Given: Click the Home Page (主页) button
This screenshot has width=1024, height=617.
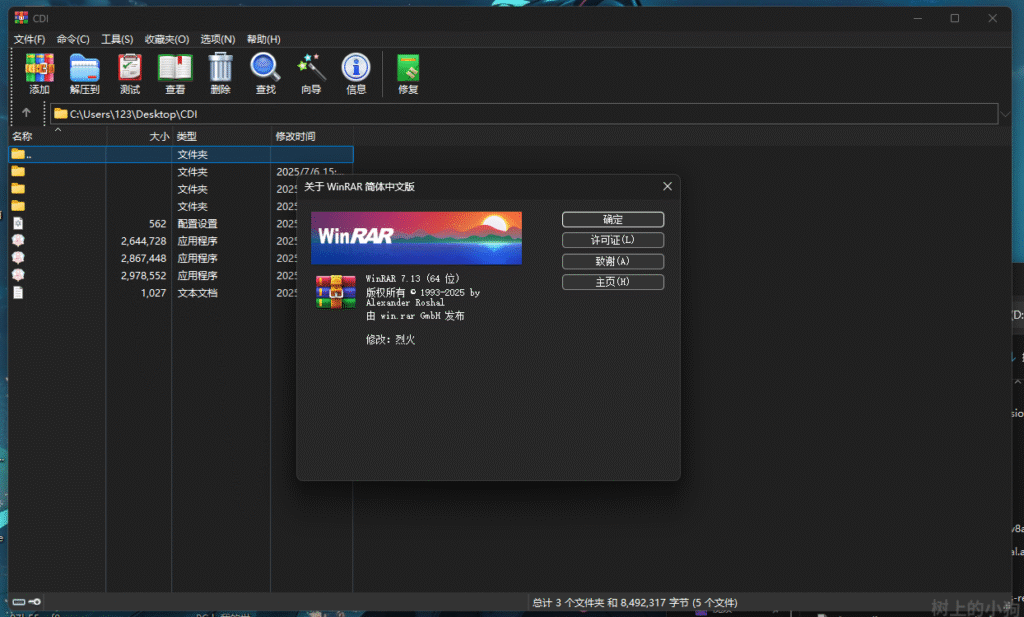Looking at the screenshot, I should (612, 282).
